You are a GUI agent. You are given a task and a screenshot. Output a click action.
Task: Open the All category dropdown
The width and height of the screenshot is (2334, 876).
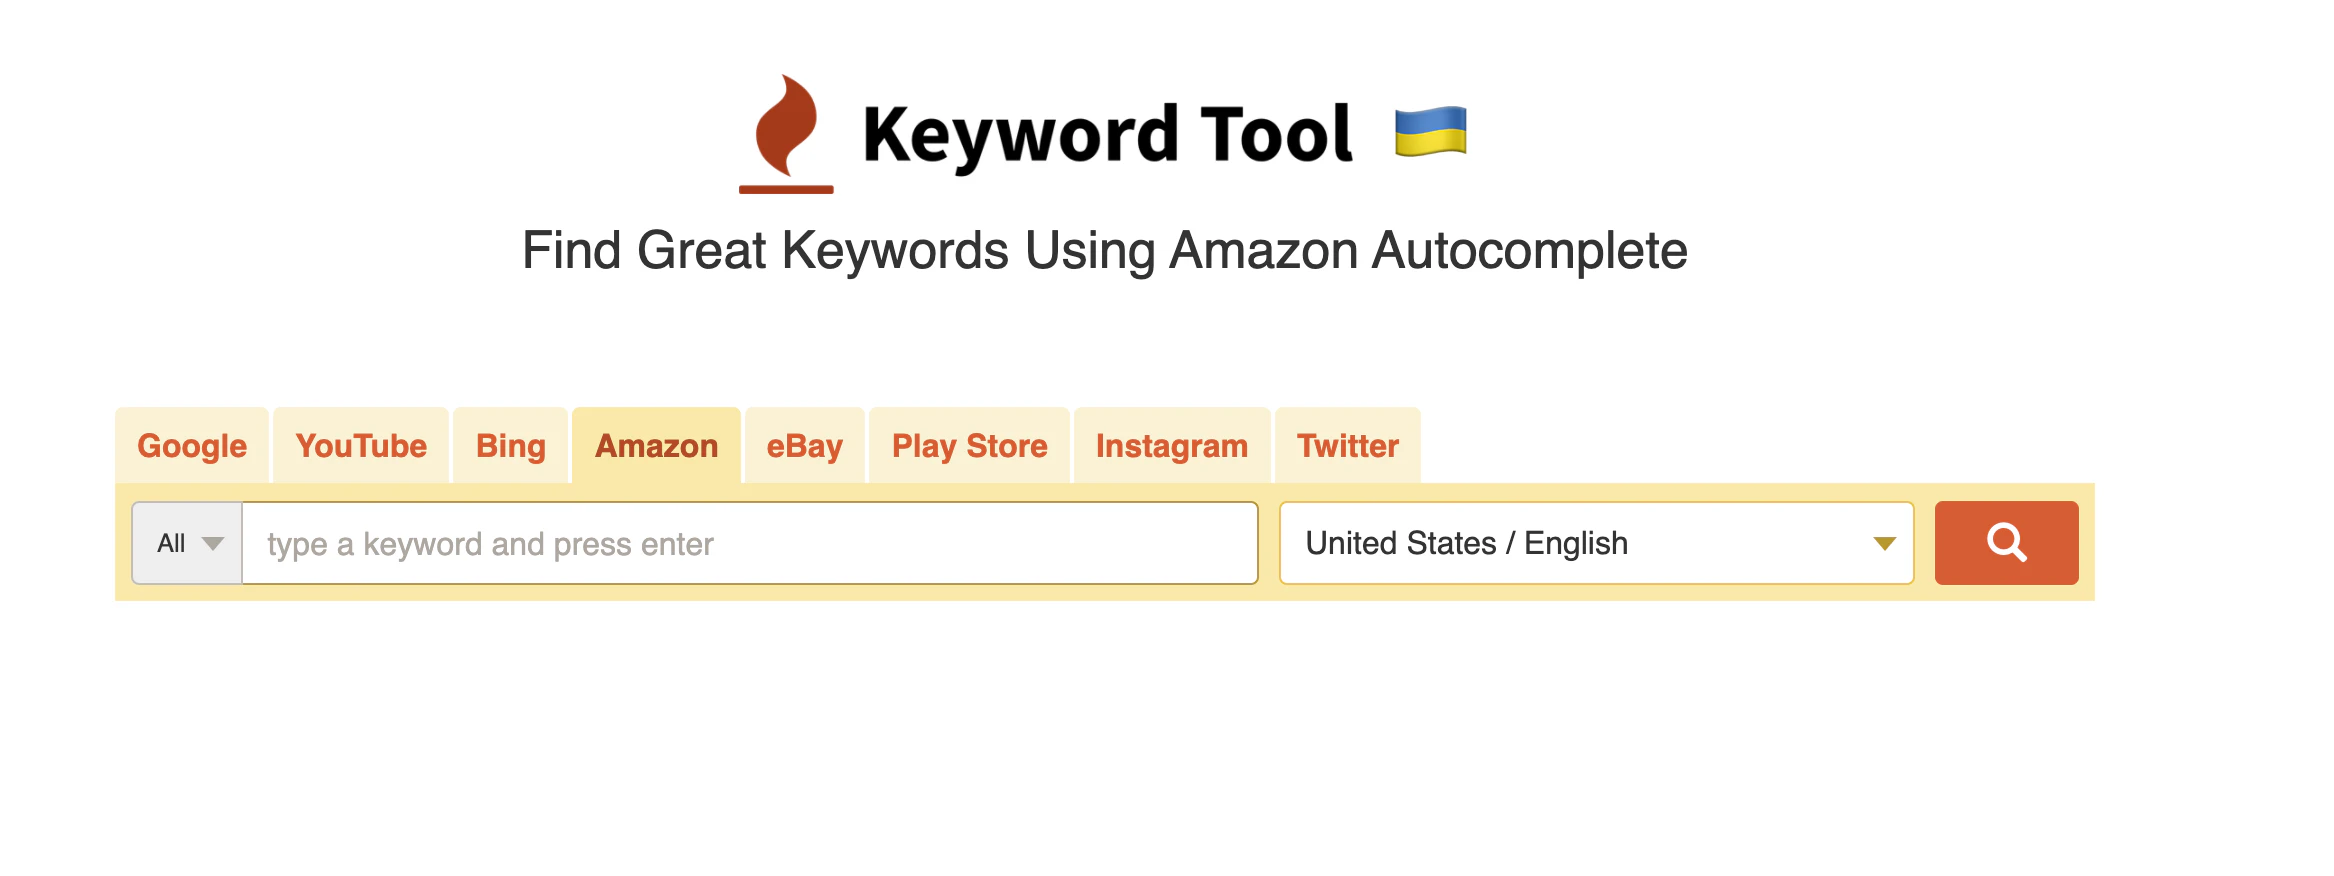(187, 543)
